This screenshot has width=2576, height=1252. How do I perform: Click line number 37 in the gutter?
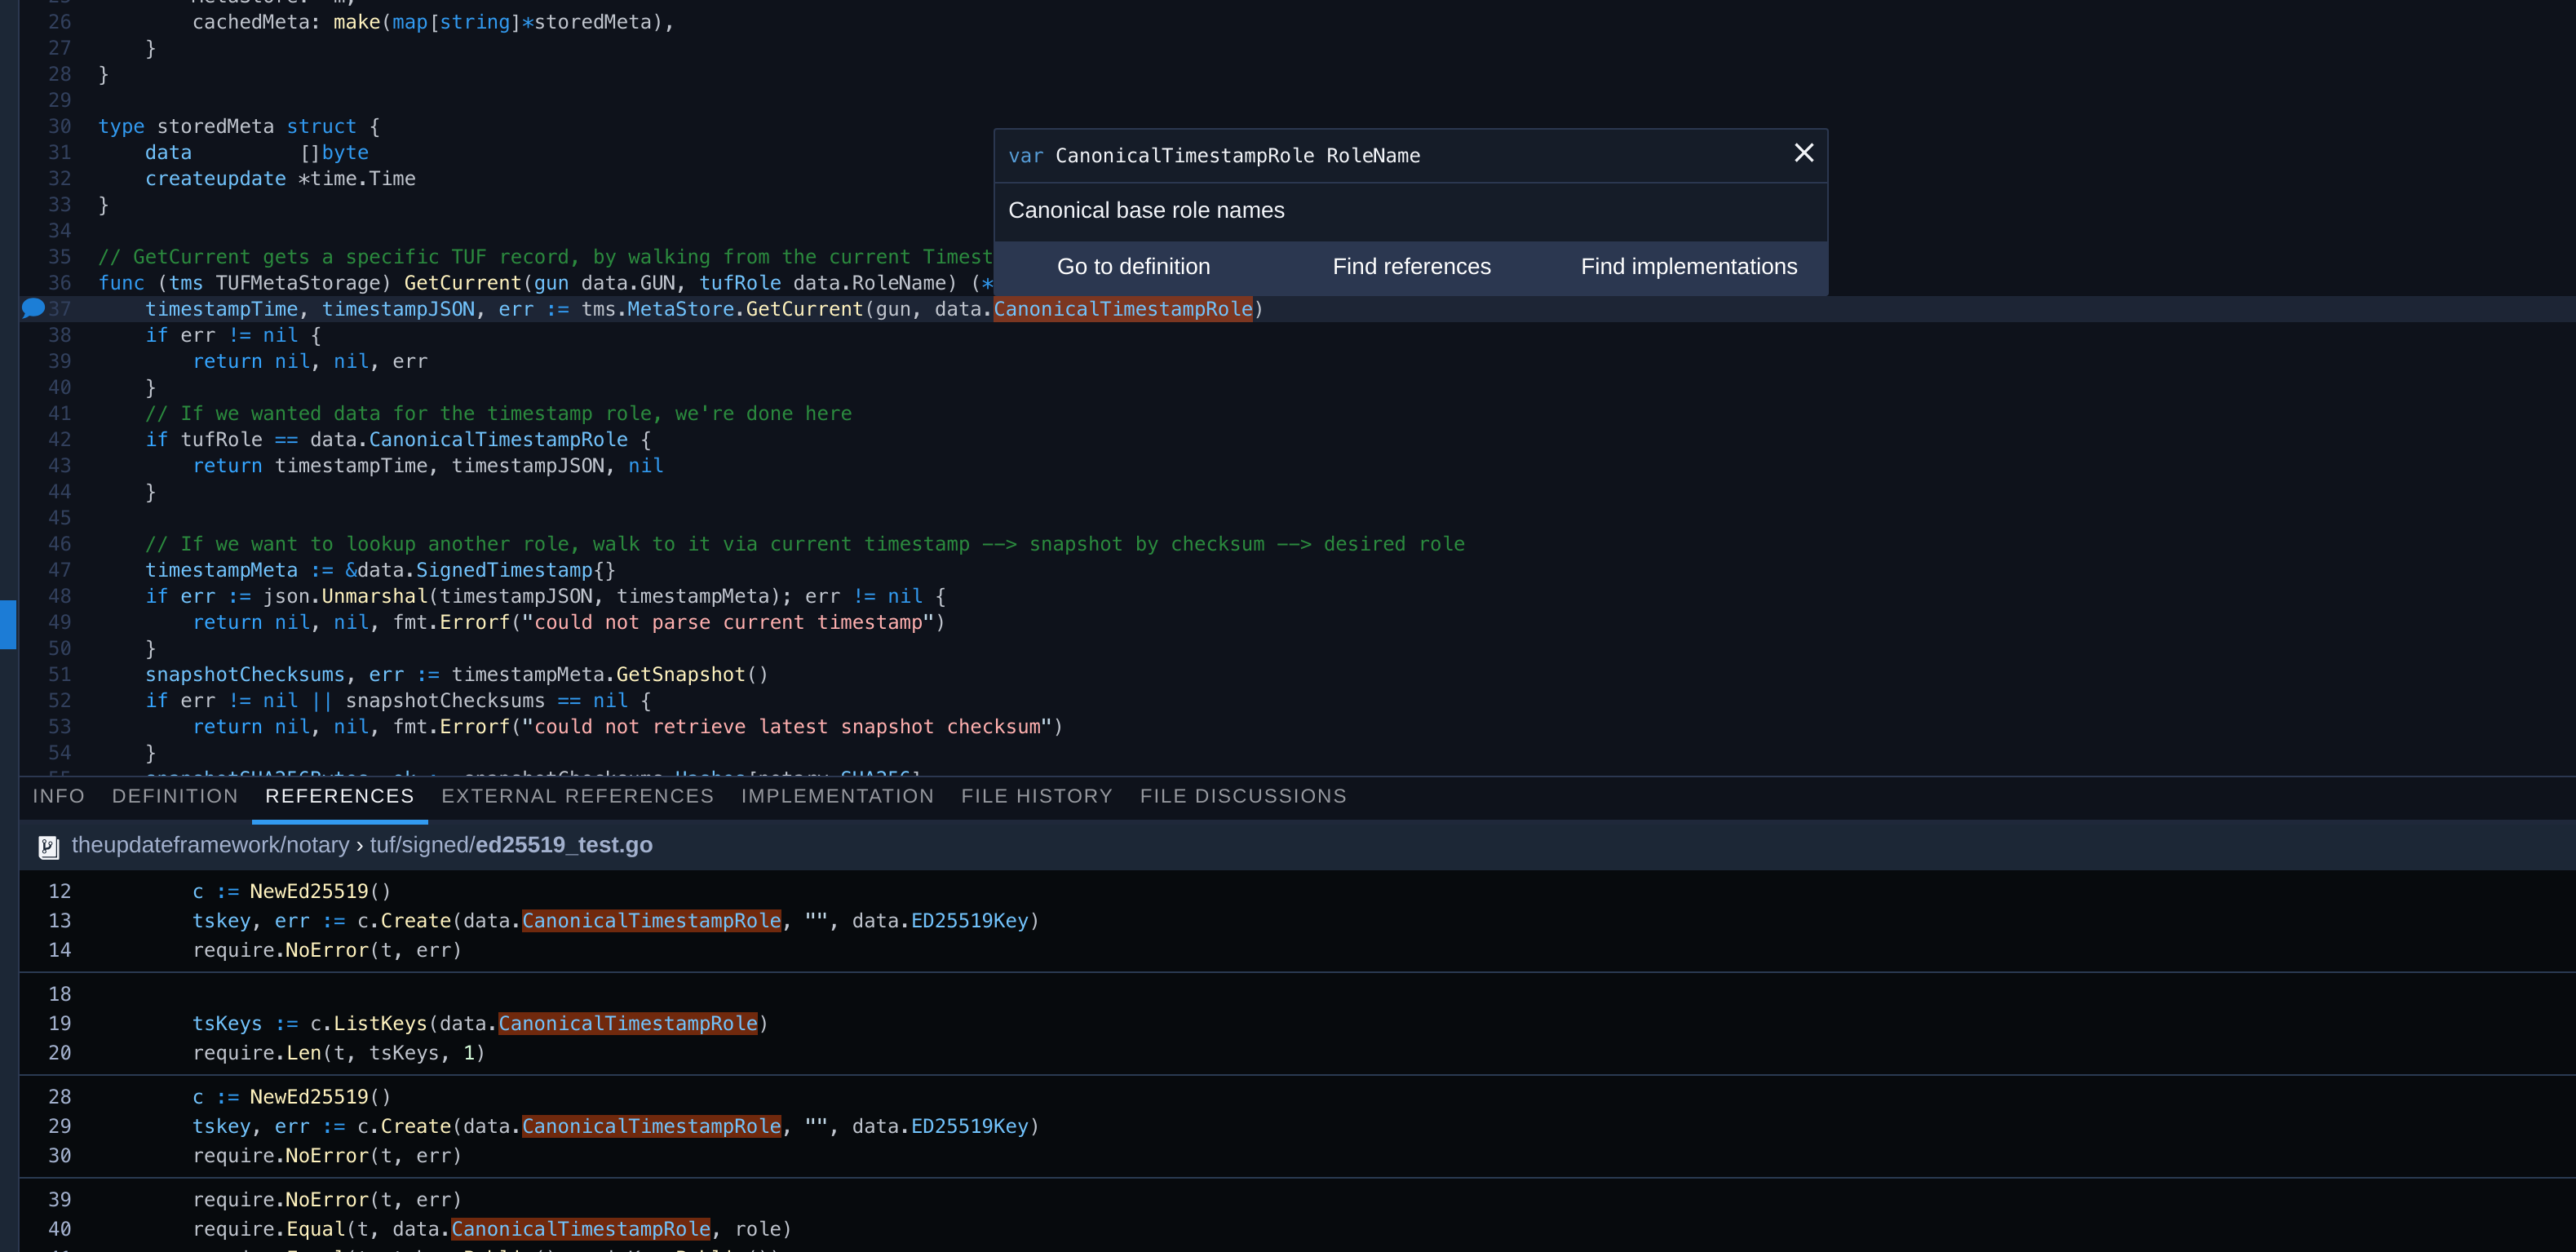[59, 309]
